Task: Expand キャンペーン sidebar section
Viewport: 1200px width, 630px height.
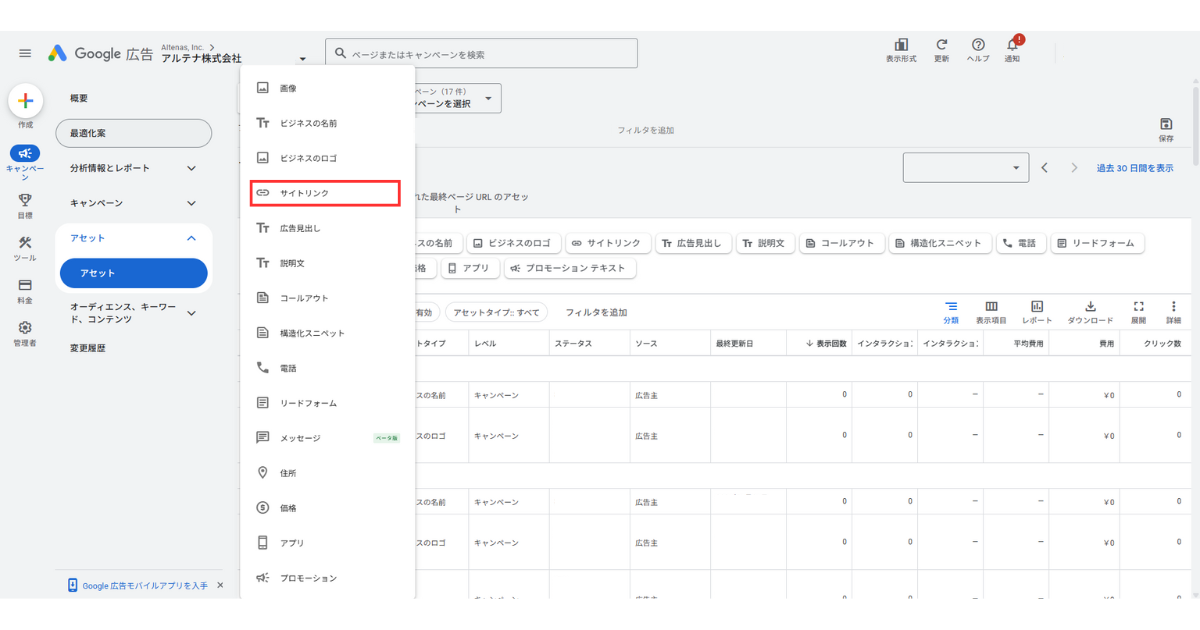Action: tap(133, 203)
